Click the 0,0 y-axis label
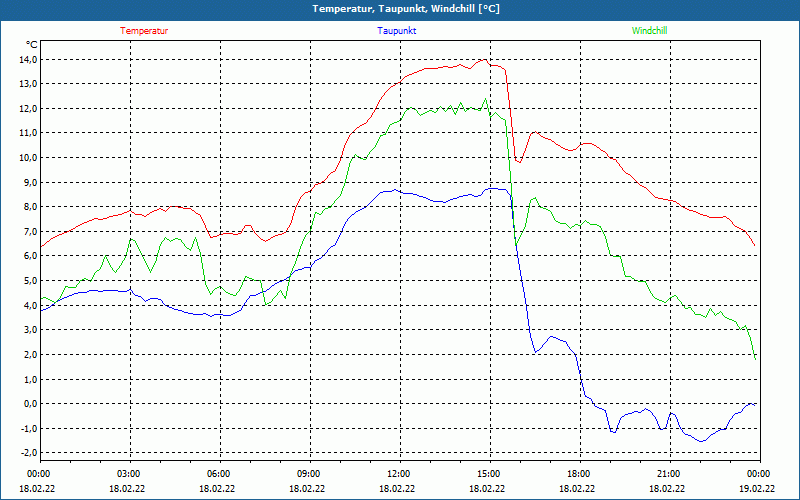 pyautogui.click(x=31, y=404)
